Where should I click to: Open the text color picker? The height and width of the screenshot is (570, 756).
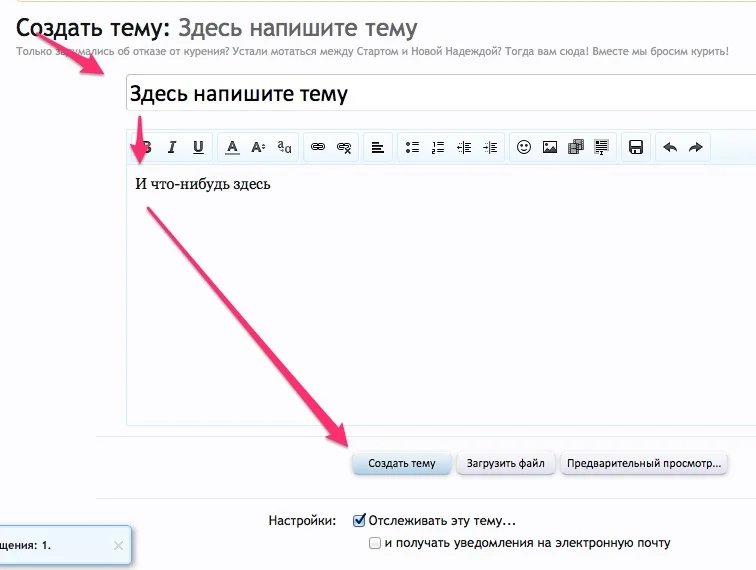(232, 147)
